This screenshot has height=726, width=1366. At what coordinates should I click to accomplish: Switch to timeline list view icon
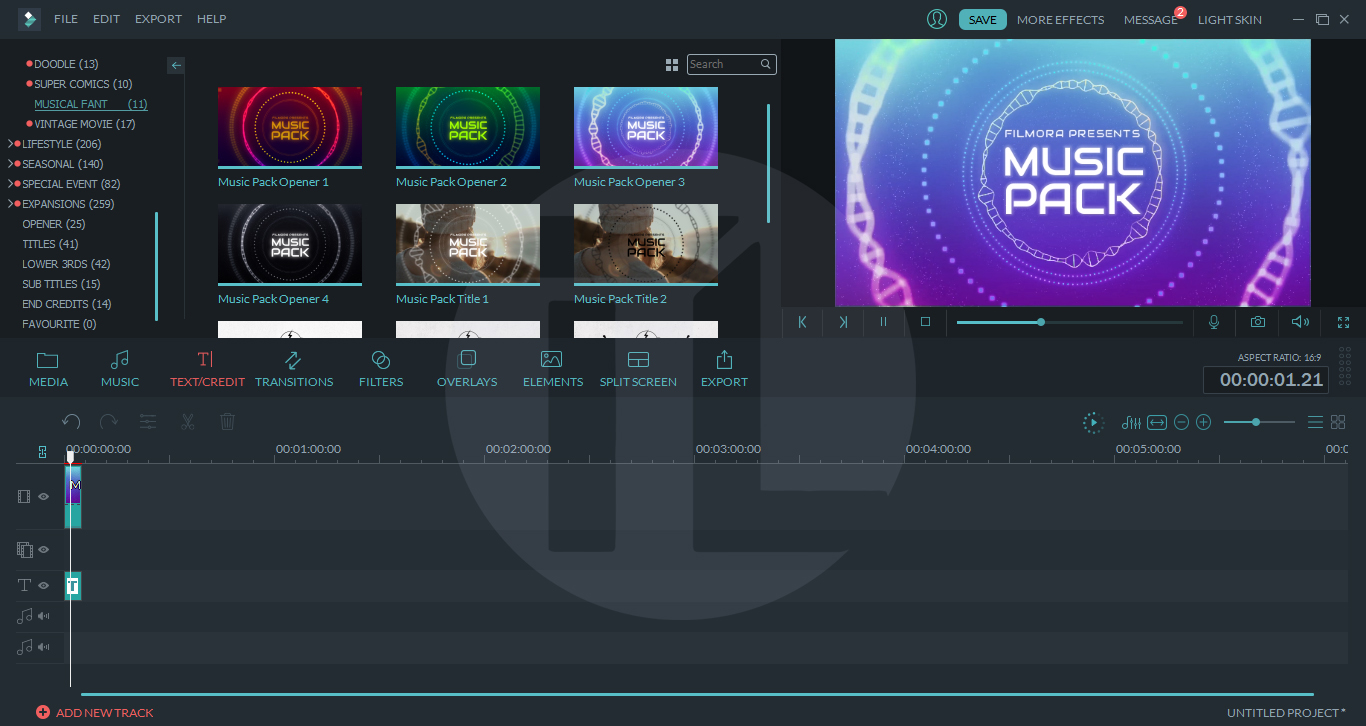pyautogui.click(x=1316, y=423)
